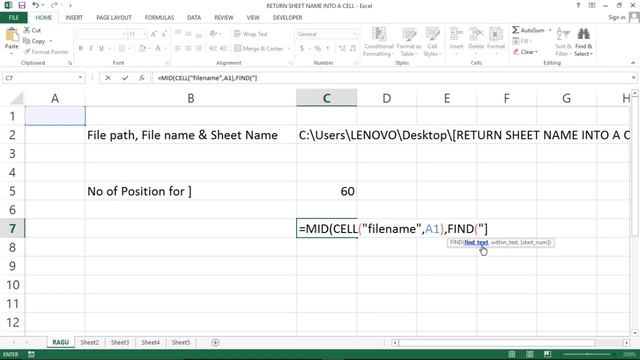Switch to the FORMULAS tab
Screen dimensions: 640x360
[x=159, y=18]
